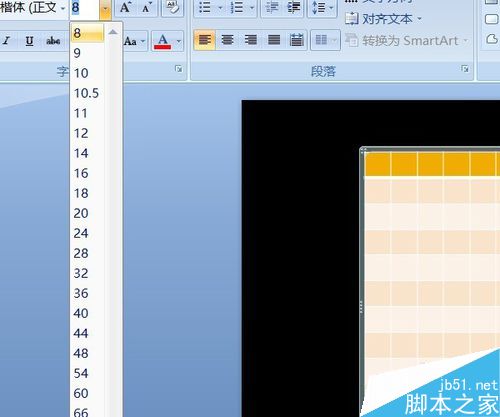
Task: Choose font size 20
Action: tap(87, 213)
